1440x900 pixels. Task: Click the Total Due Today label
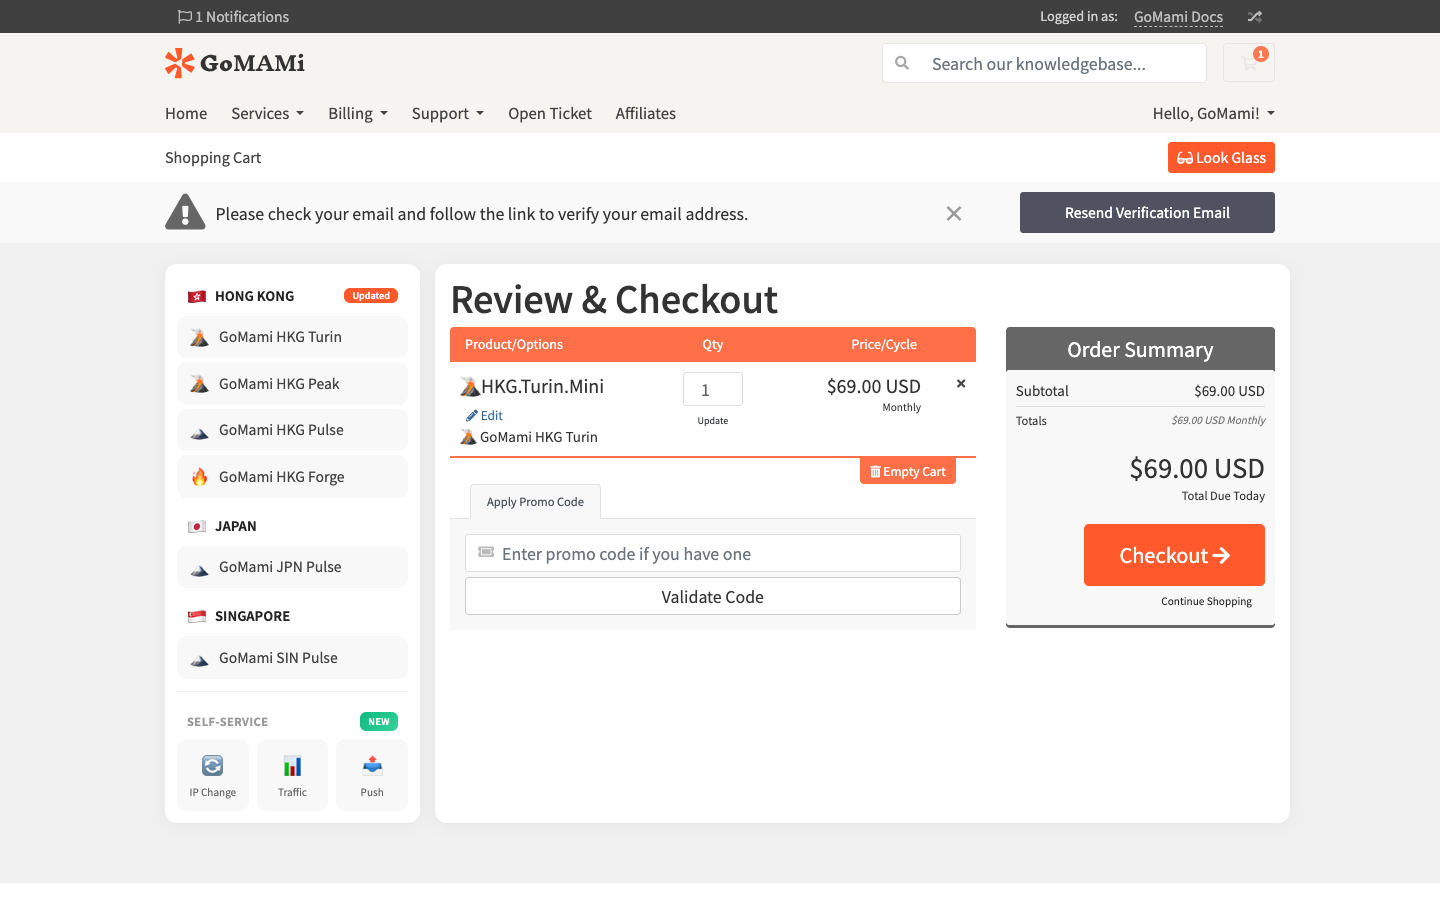(x=1223, y=496)
